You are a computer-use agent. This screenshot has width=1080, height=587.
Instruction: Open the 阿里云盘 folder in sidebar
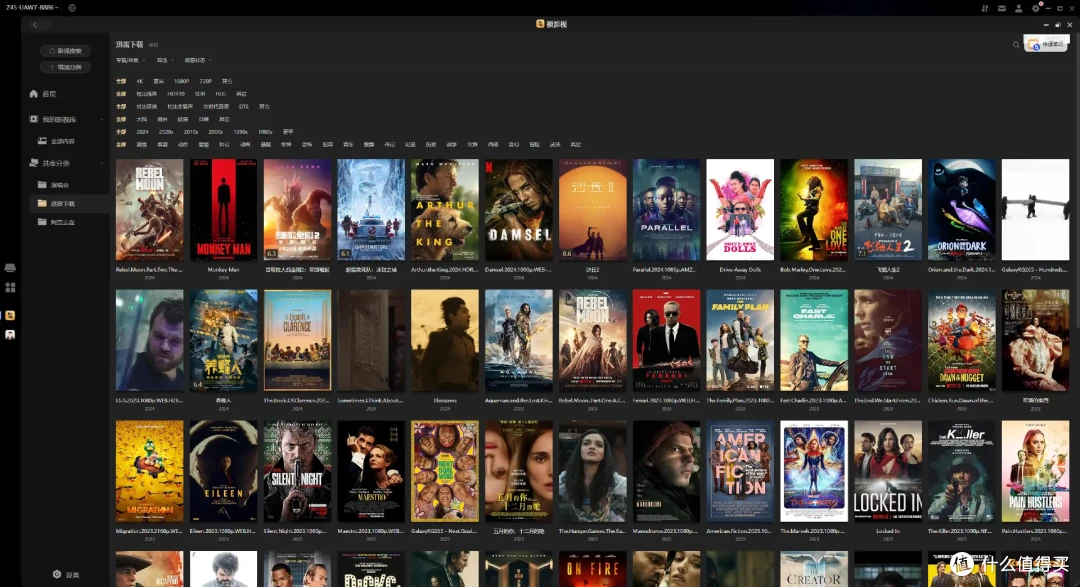(x=56, y=222)
